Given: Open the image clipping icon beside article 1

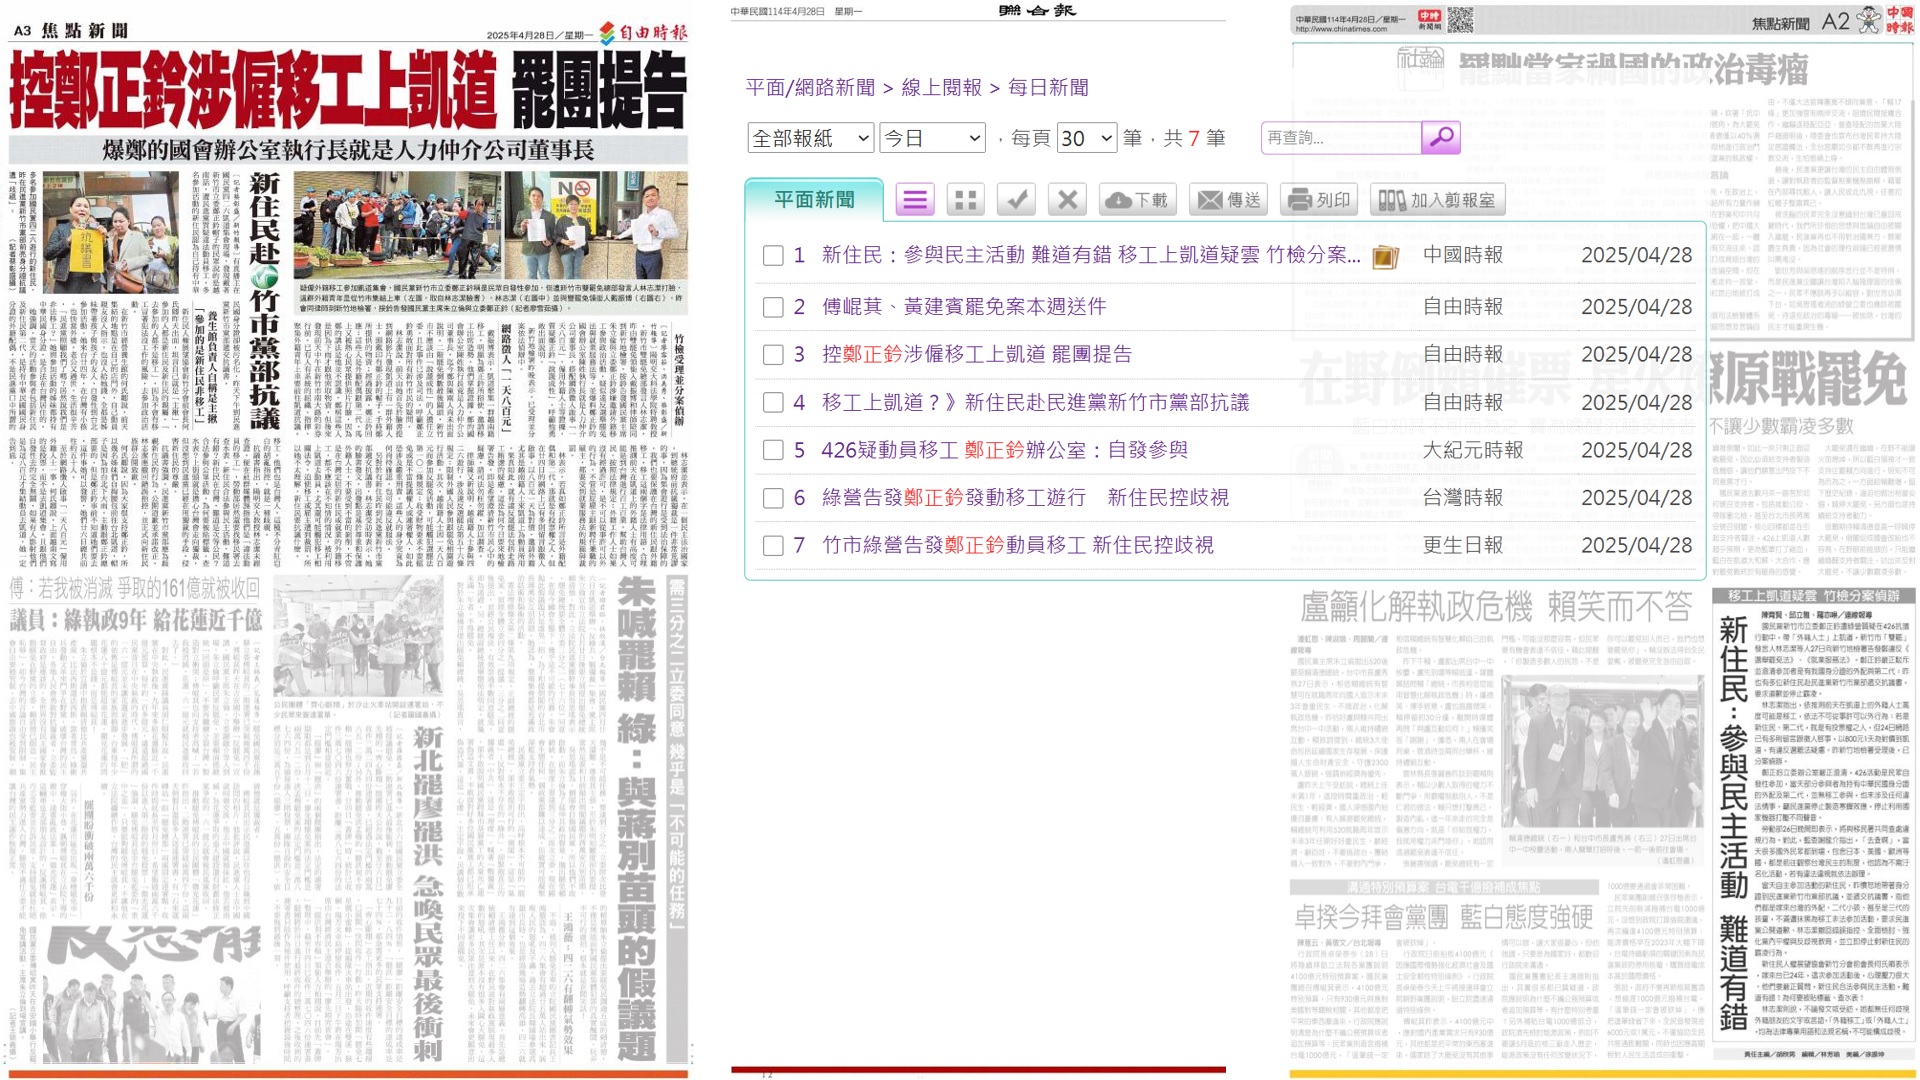Looking at the screenshot, I should coord(1385,257).
